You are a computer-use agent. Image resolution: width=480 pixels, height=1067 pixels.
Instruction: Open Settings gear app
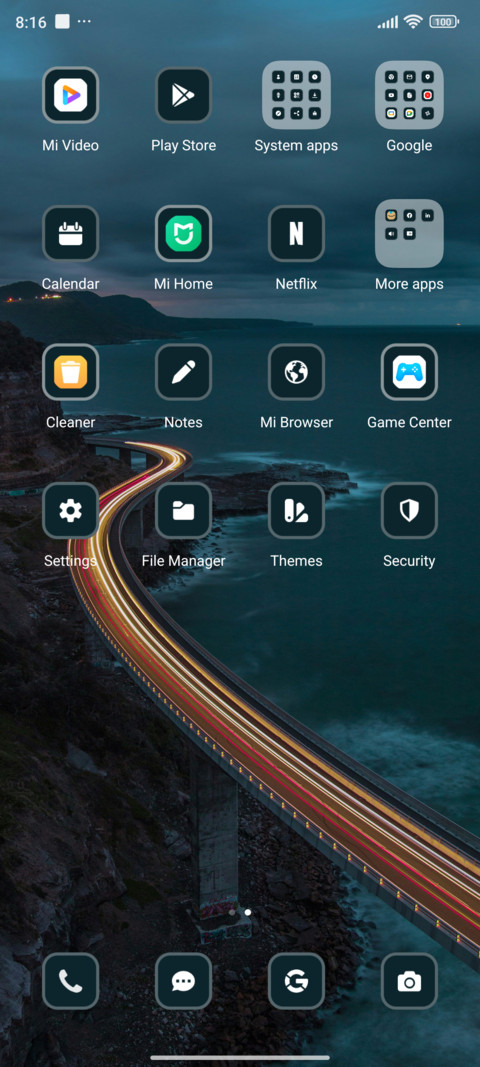point(71,510)
